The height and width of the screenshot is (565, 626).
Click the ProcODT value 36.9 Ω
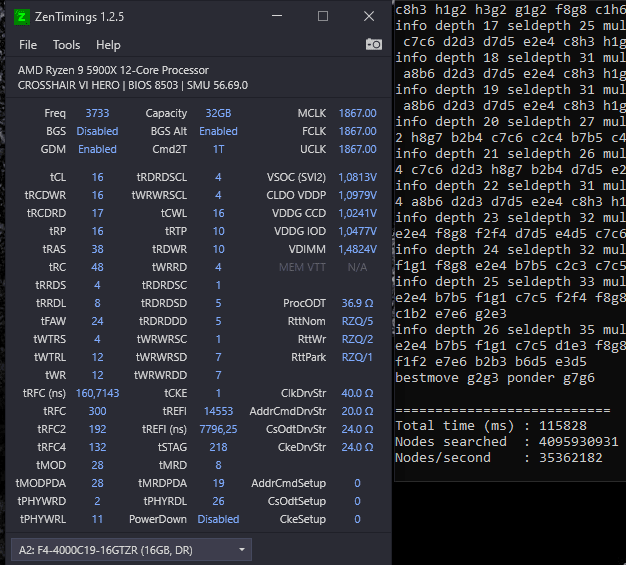pos(357,303)
